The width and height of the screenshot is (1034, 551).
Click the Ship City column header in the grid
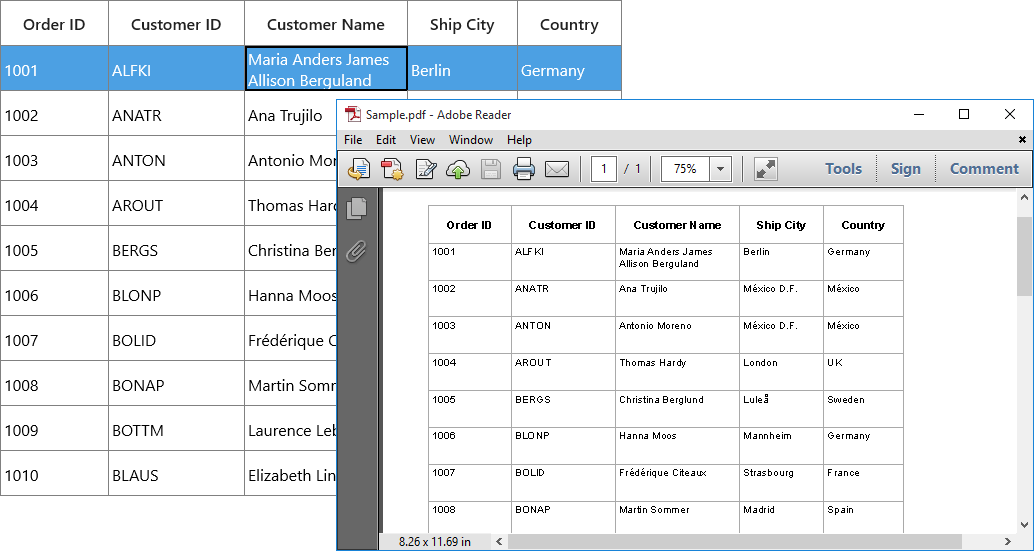point(462,24)
